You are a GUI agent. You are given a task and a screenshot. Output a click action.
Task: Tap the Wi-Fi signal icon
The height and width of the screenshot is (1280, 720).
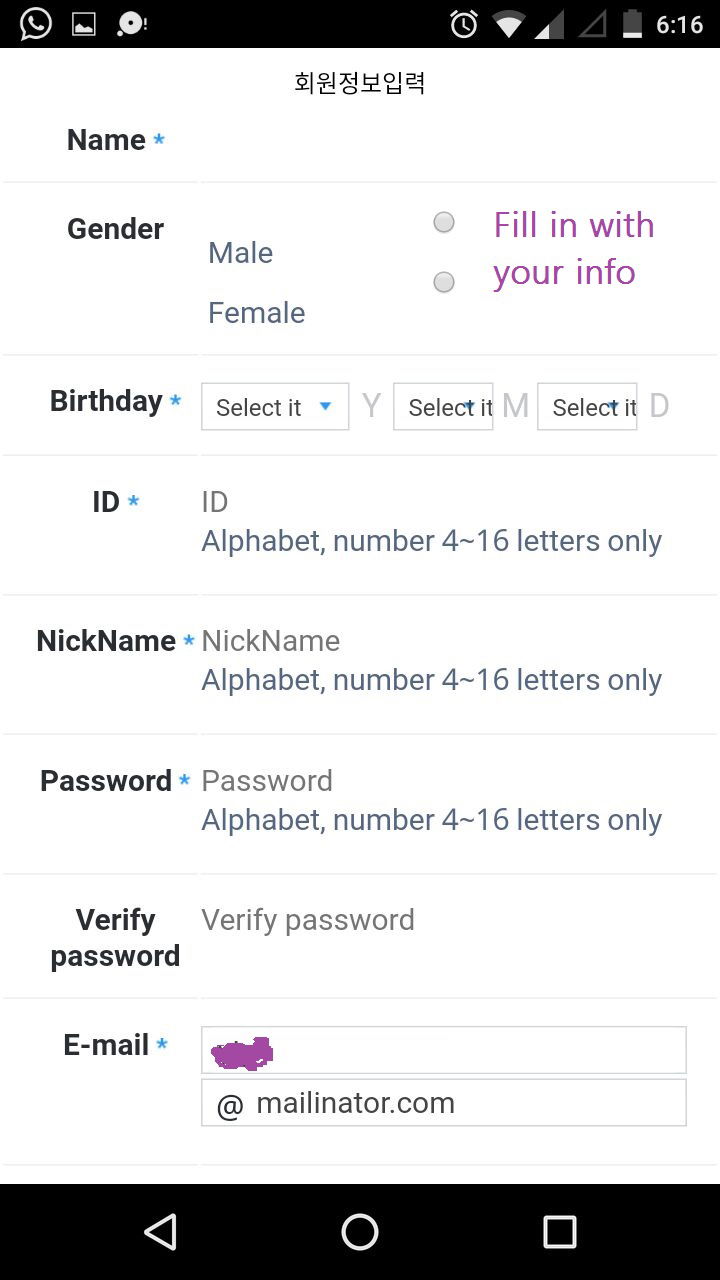[x=508, y=24]
